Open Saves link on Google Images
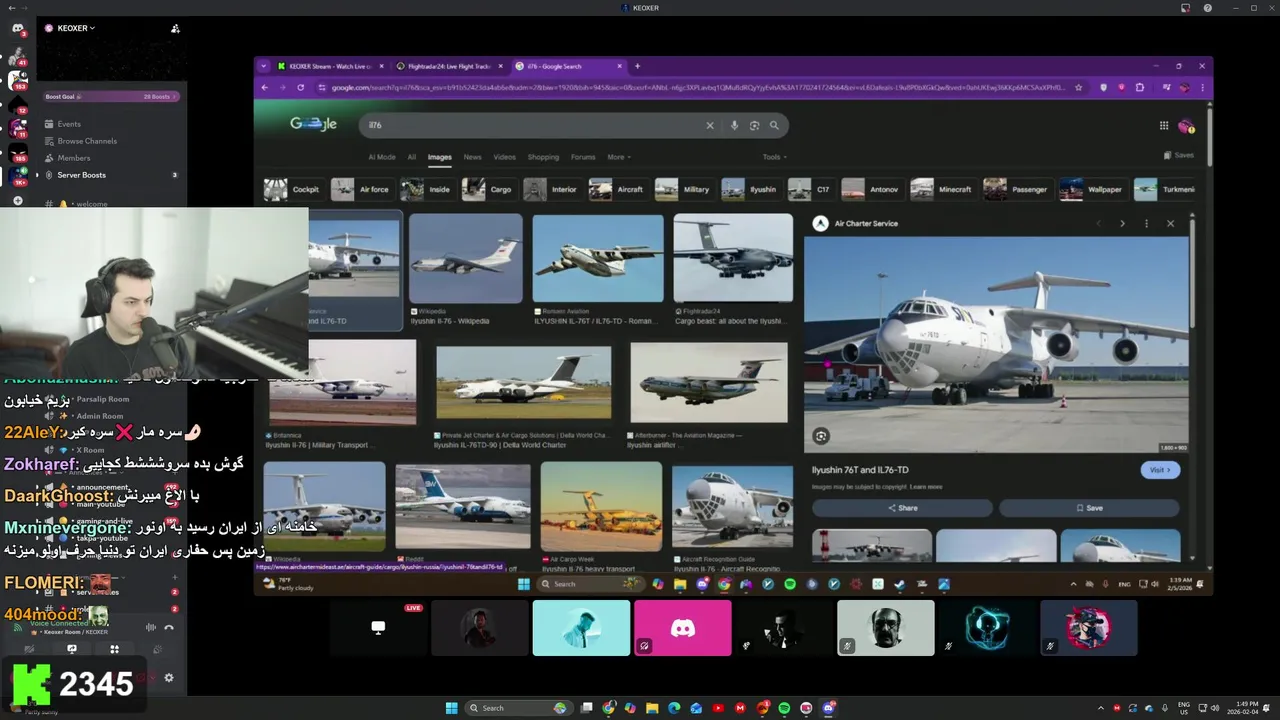The height and width of the screenshot is (720, 1280). (1179, 155)
